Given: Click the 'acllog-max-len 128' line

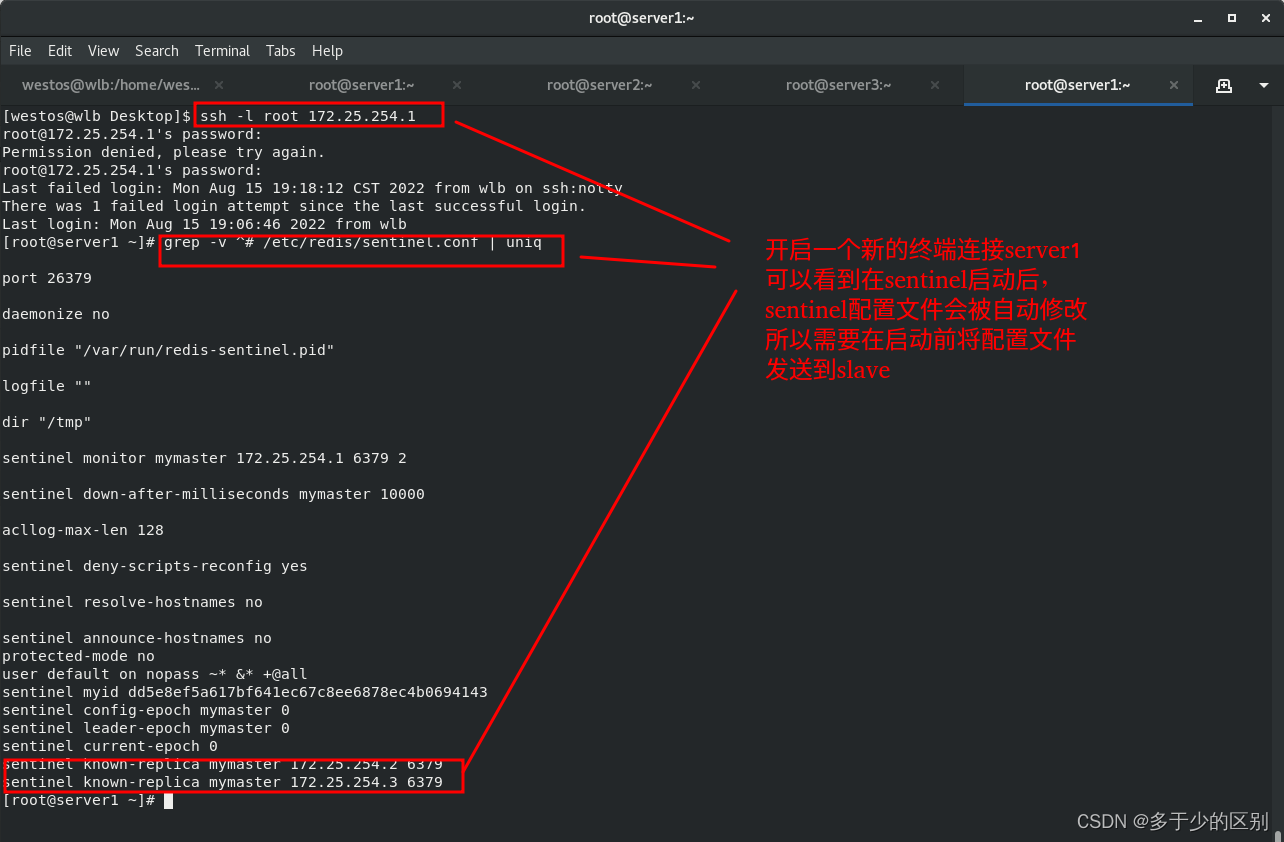Looking at the screenshot, I should [x=83, y=530].
